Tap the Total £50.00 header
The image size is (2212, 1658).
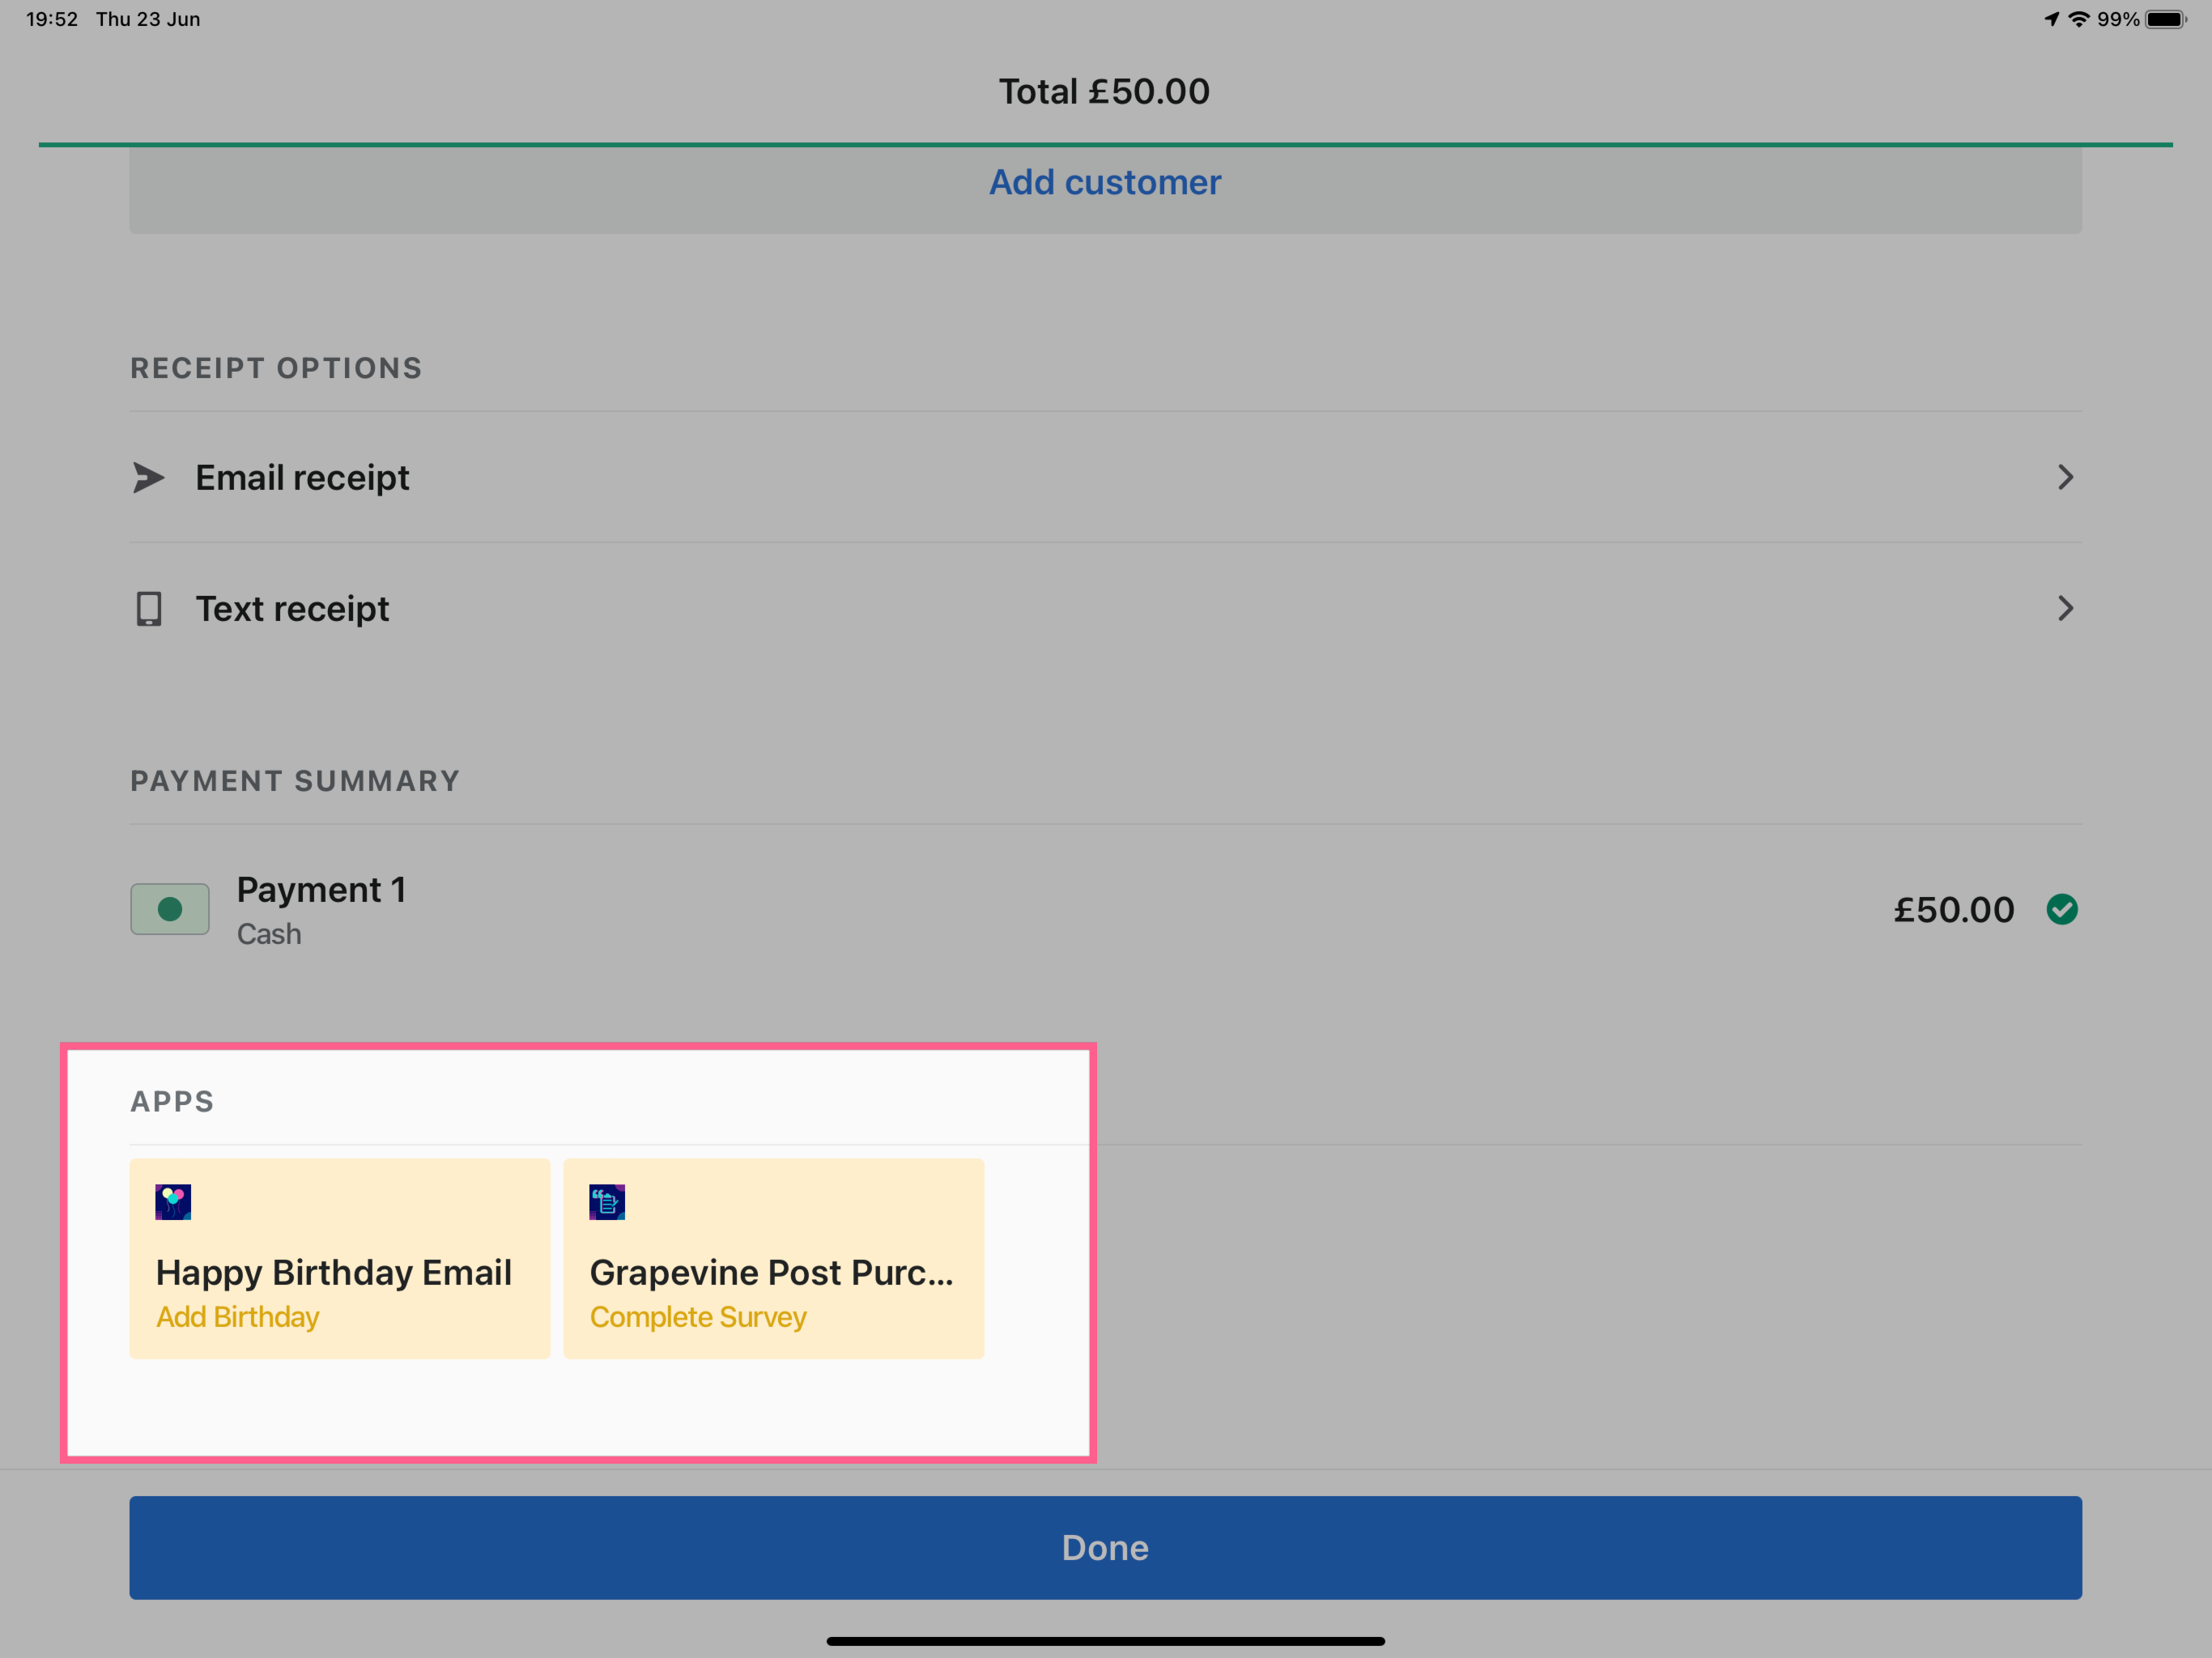coord(1105,92)
